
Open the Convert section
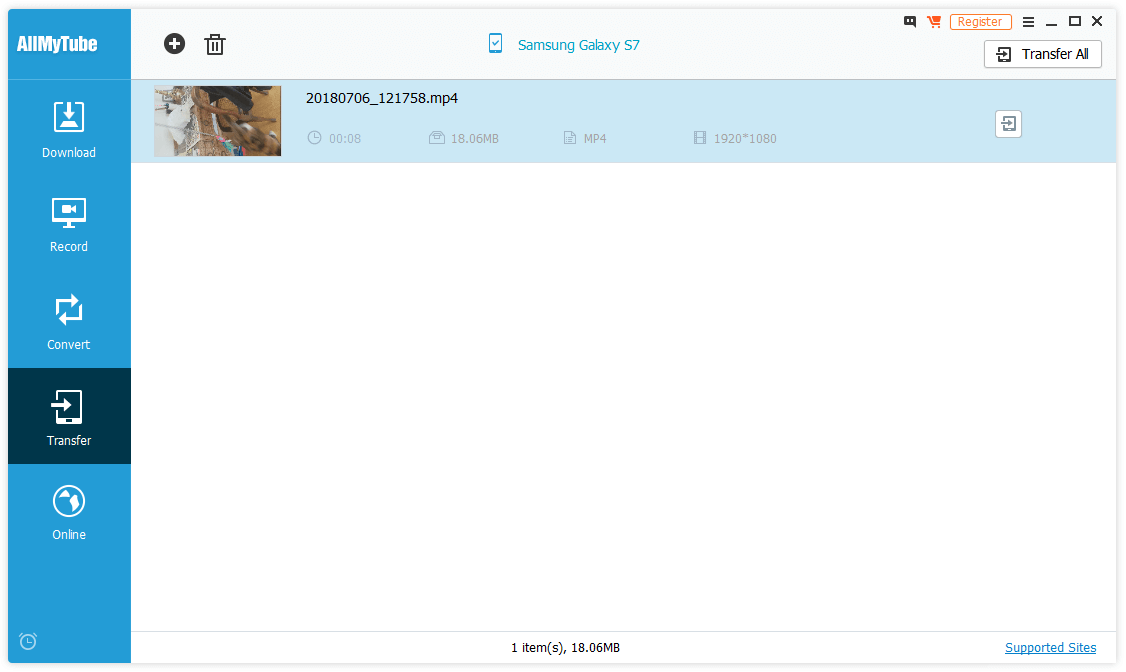[x=69, y=322]
